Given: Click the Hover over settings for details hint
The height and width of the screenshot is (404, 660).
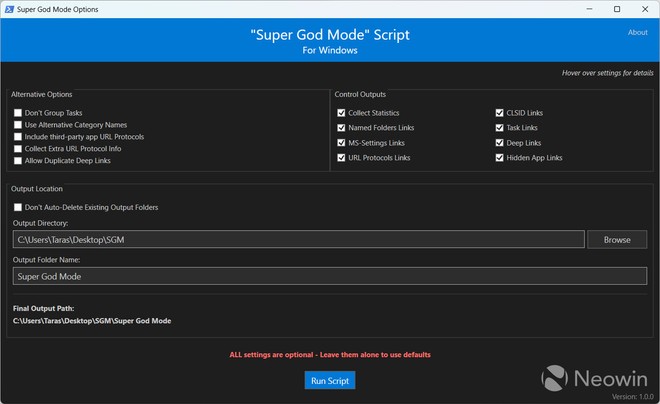Looking at the screenshot, I should [x=607, y=73].
